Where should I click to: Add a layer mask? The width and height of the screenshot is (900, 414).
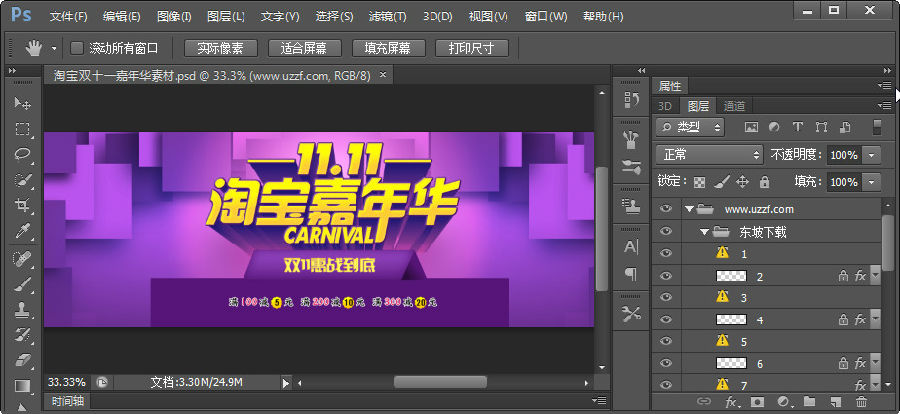click(x=758, y=402)
